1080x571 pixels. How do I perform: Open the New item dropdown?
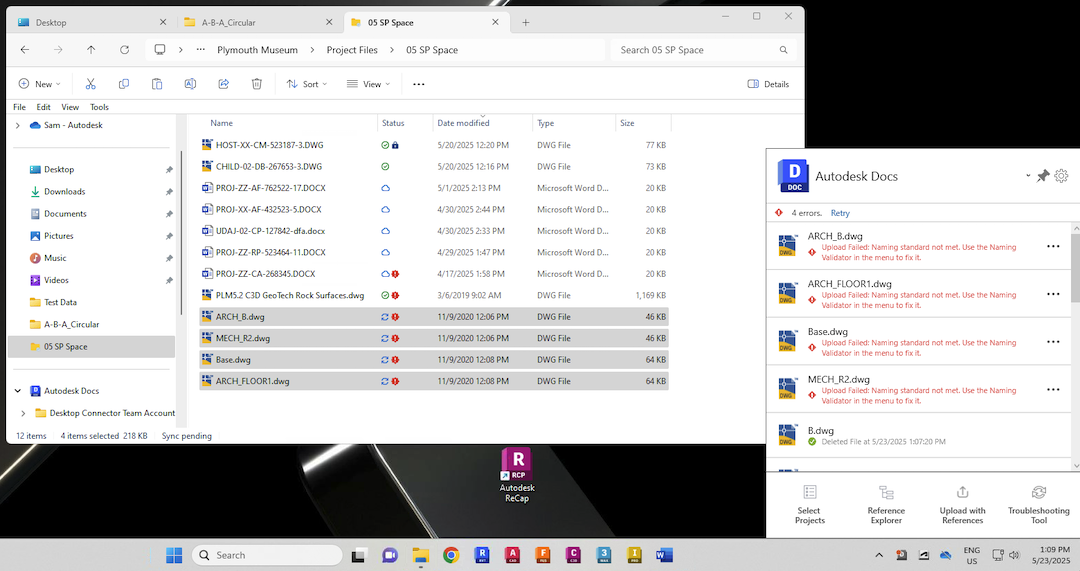click(x=39, y=84)
